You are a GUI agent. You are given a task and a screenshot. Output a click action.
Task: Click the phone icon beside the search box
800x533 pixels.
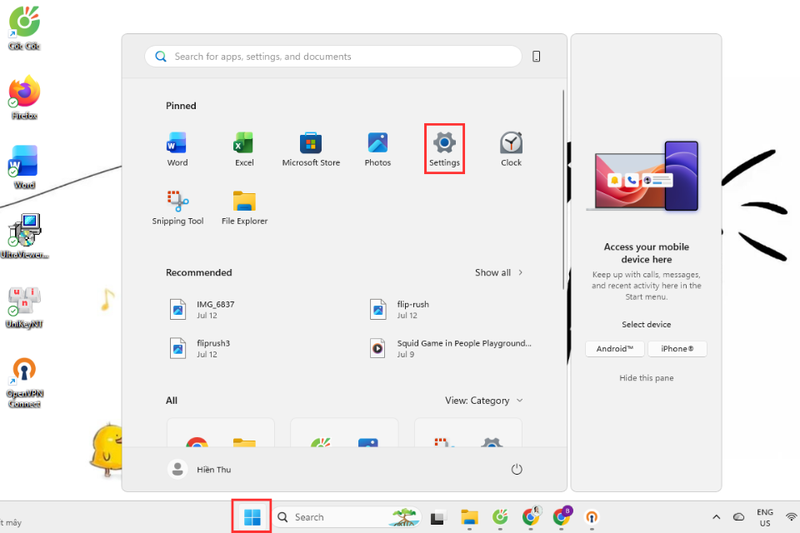coord(536,57)
